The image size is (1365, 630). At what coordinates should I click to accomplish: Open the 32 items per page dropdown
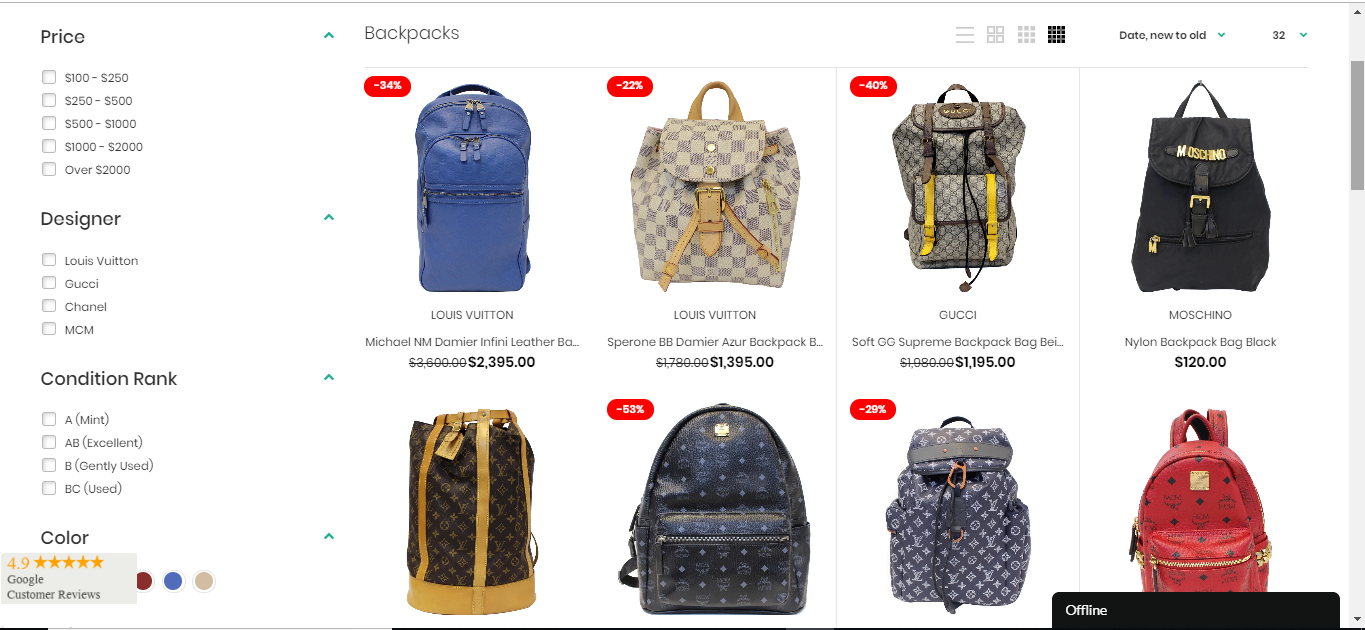1290,35
